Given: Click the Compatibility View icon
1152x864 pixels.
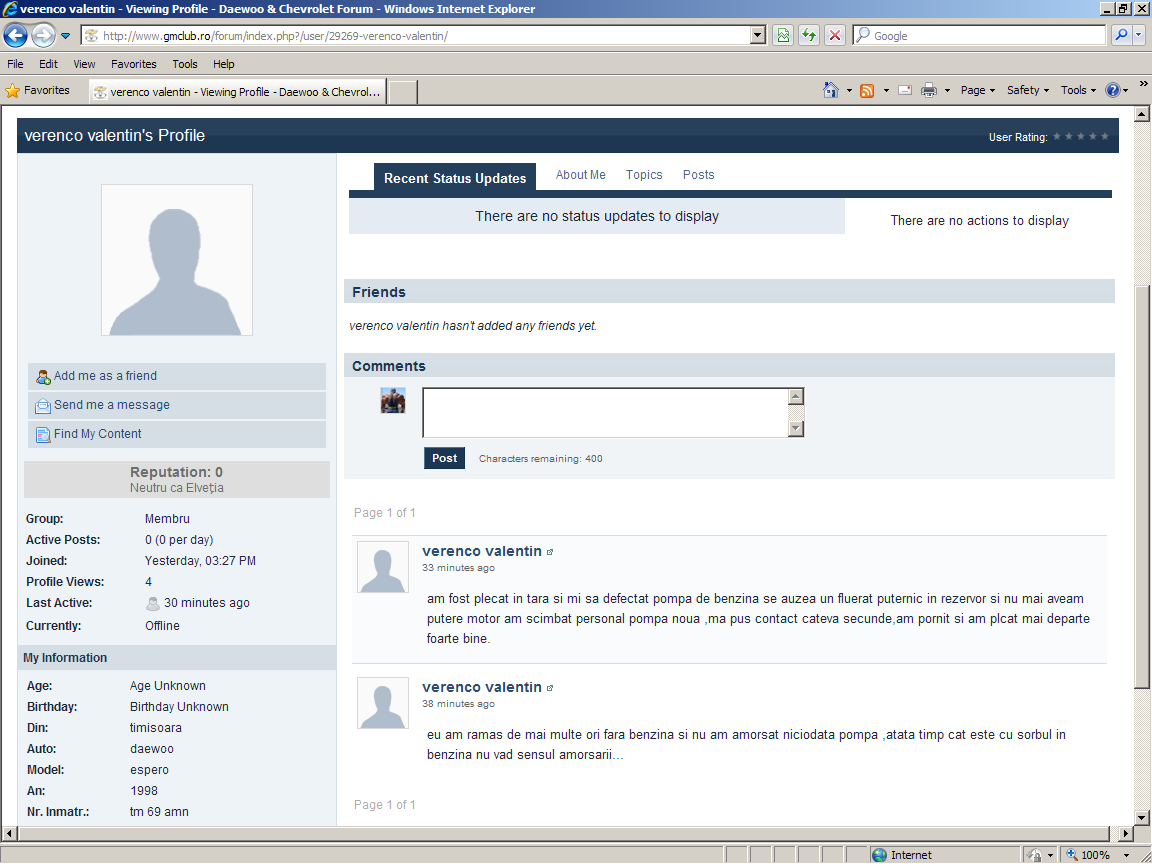Looking at the screenshot, I should tap(782, 36).
